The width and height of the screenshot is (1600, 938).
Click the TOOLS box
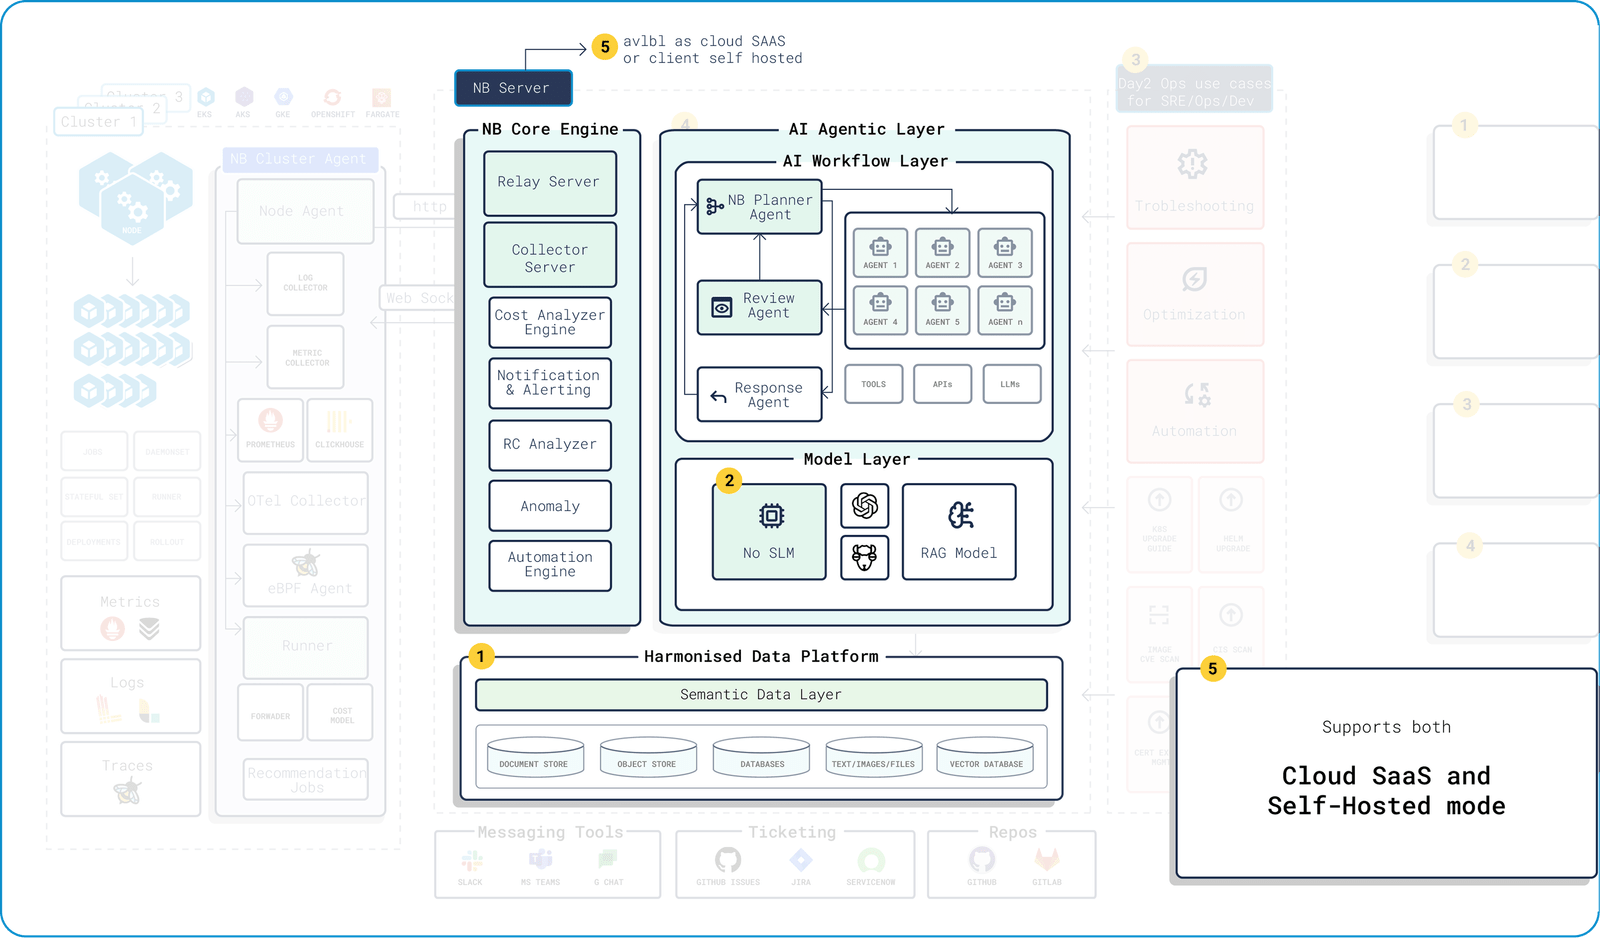[x=874, y=384]
